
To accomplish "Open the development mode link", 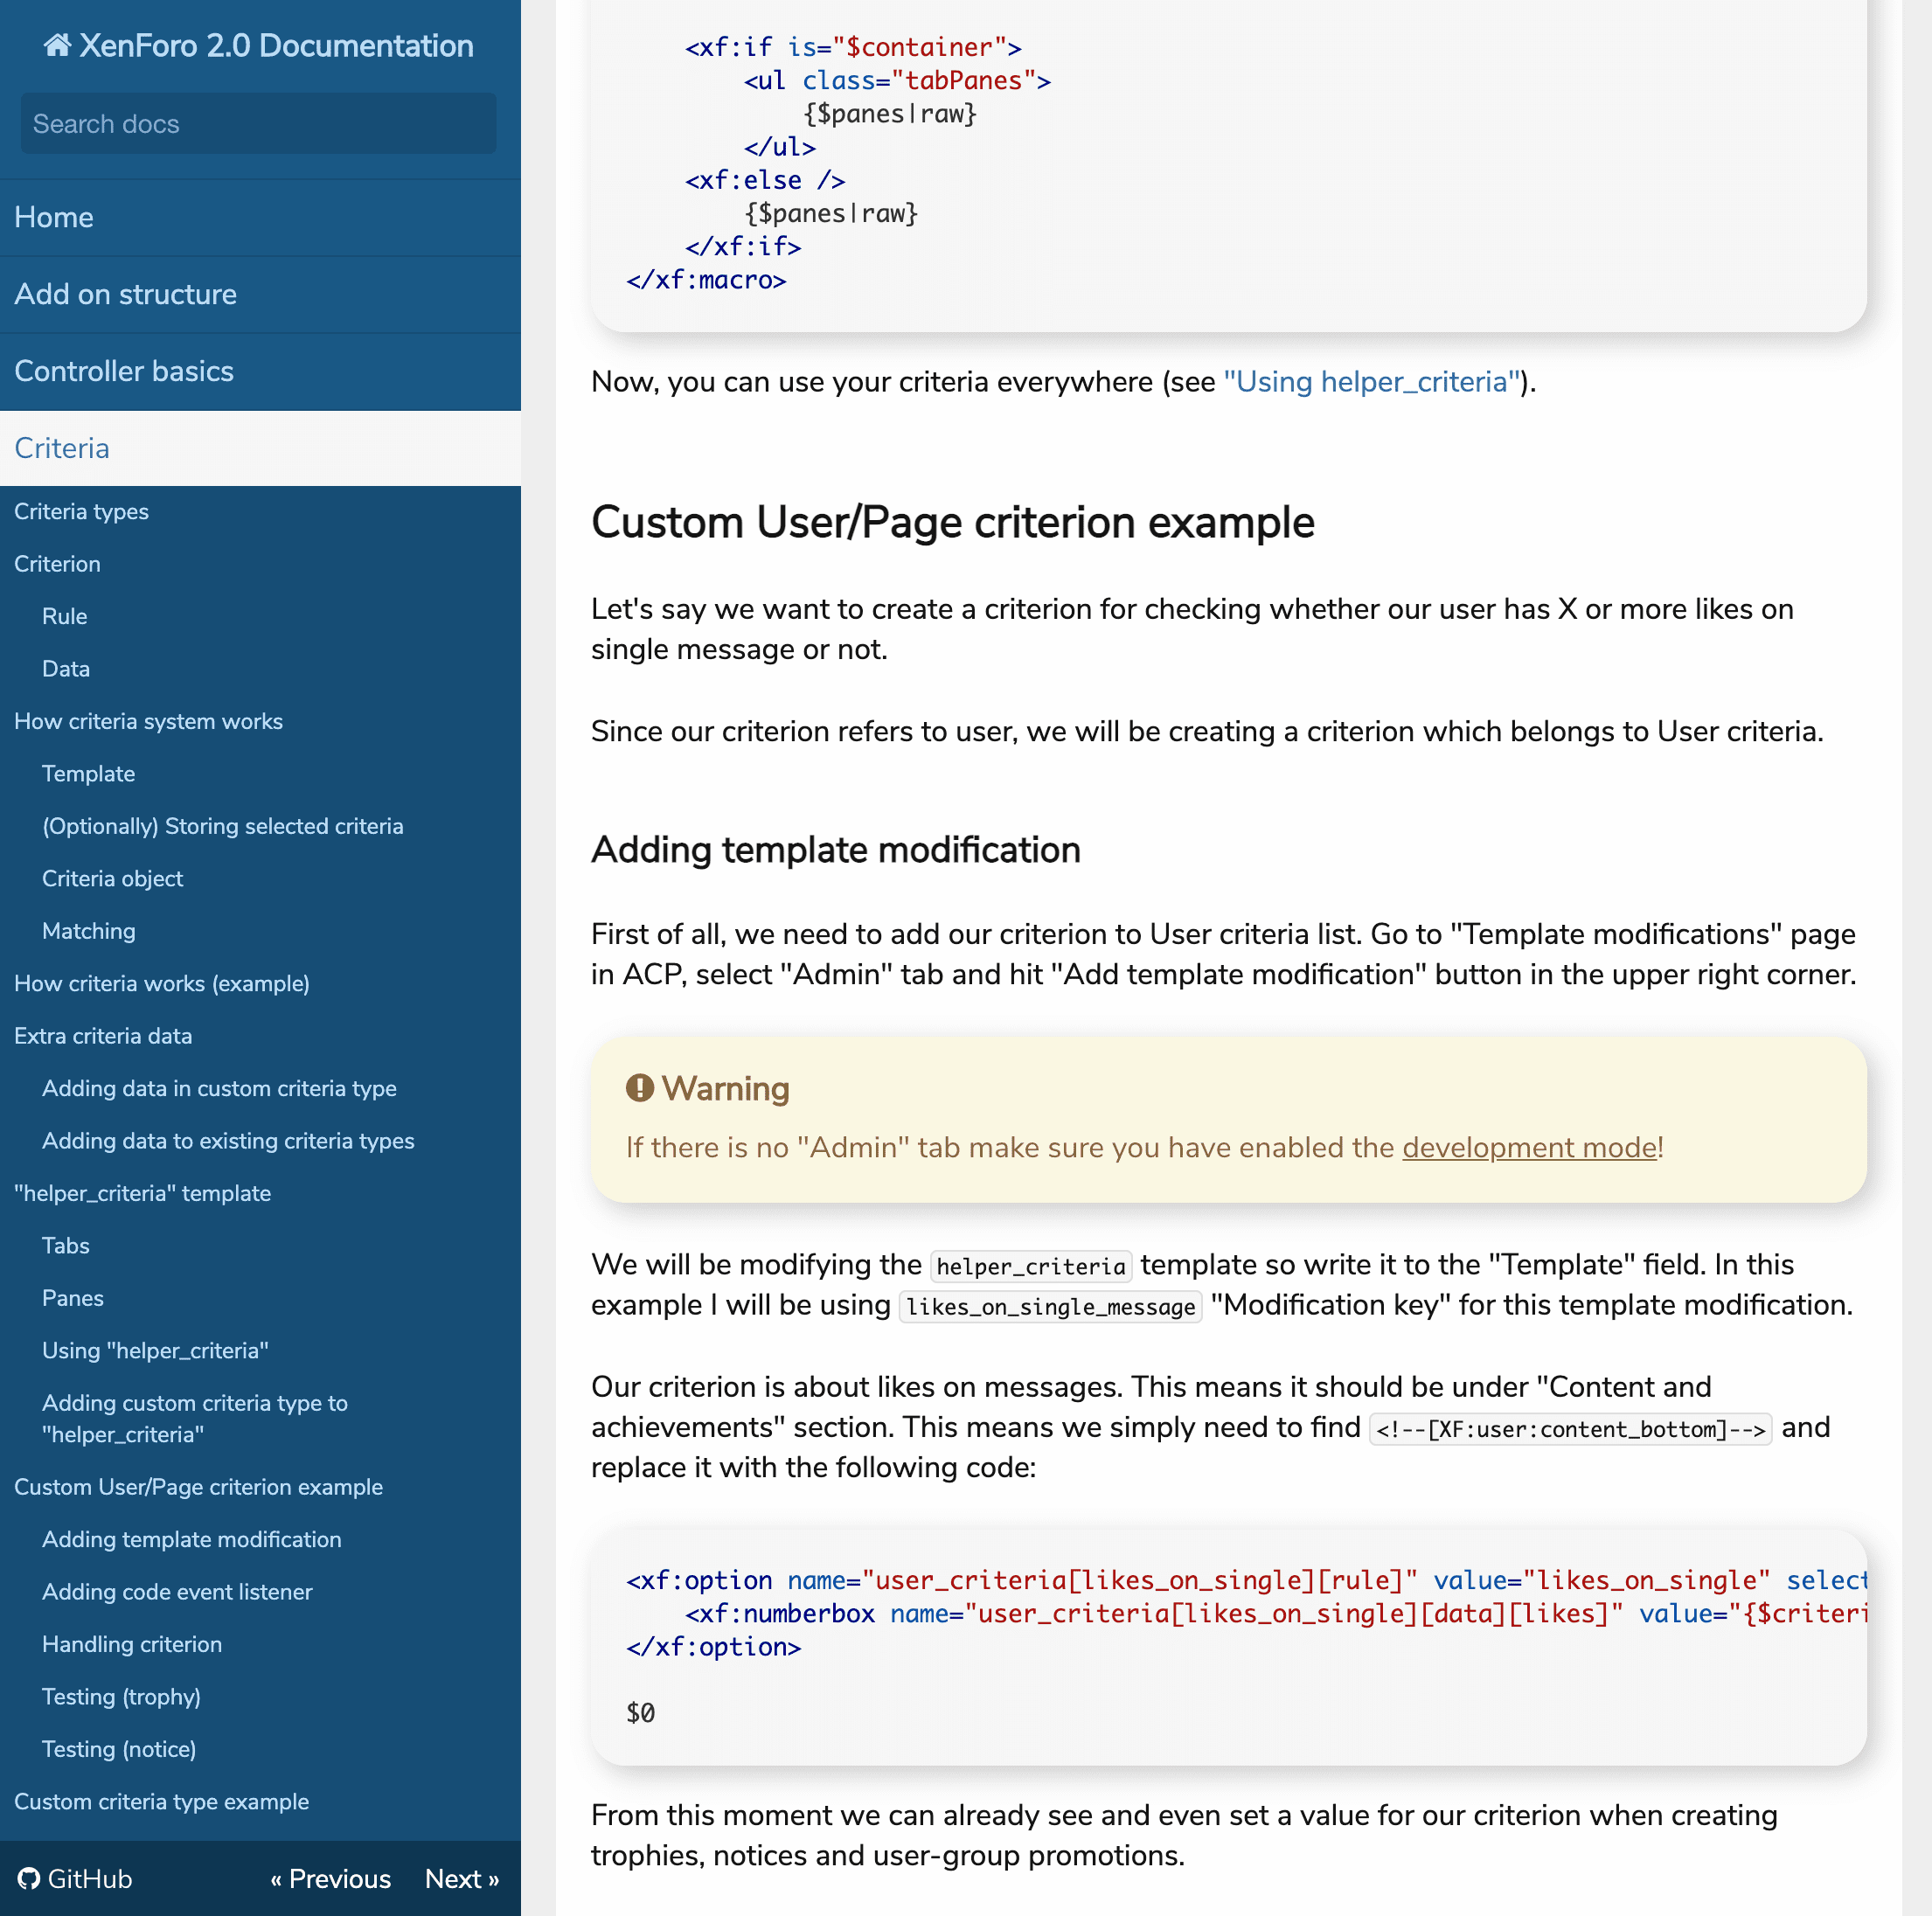I will point(1529,1147).
